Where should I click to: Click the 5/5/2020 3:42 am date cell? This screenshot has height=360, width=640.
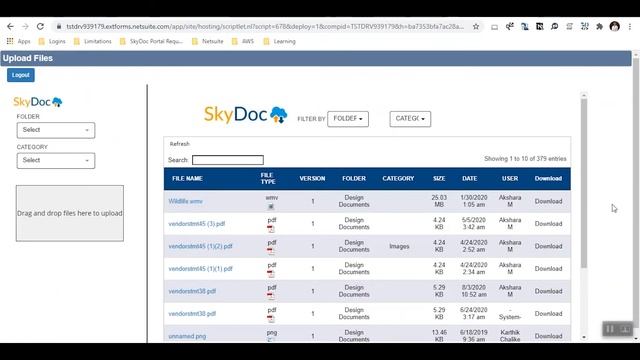[473, 223]
